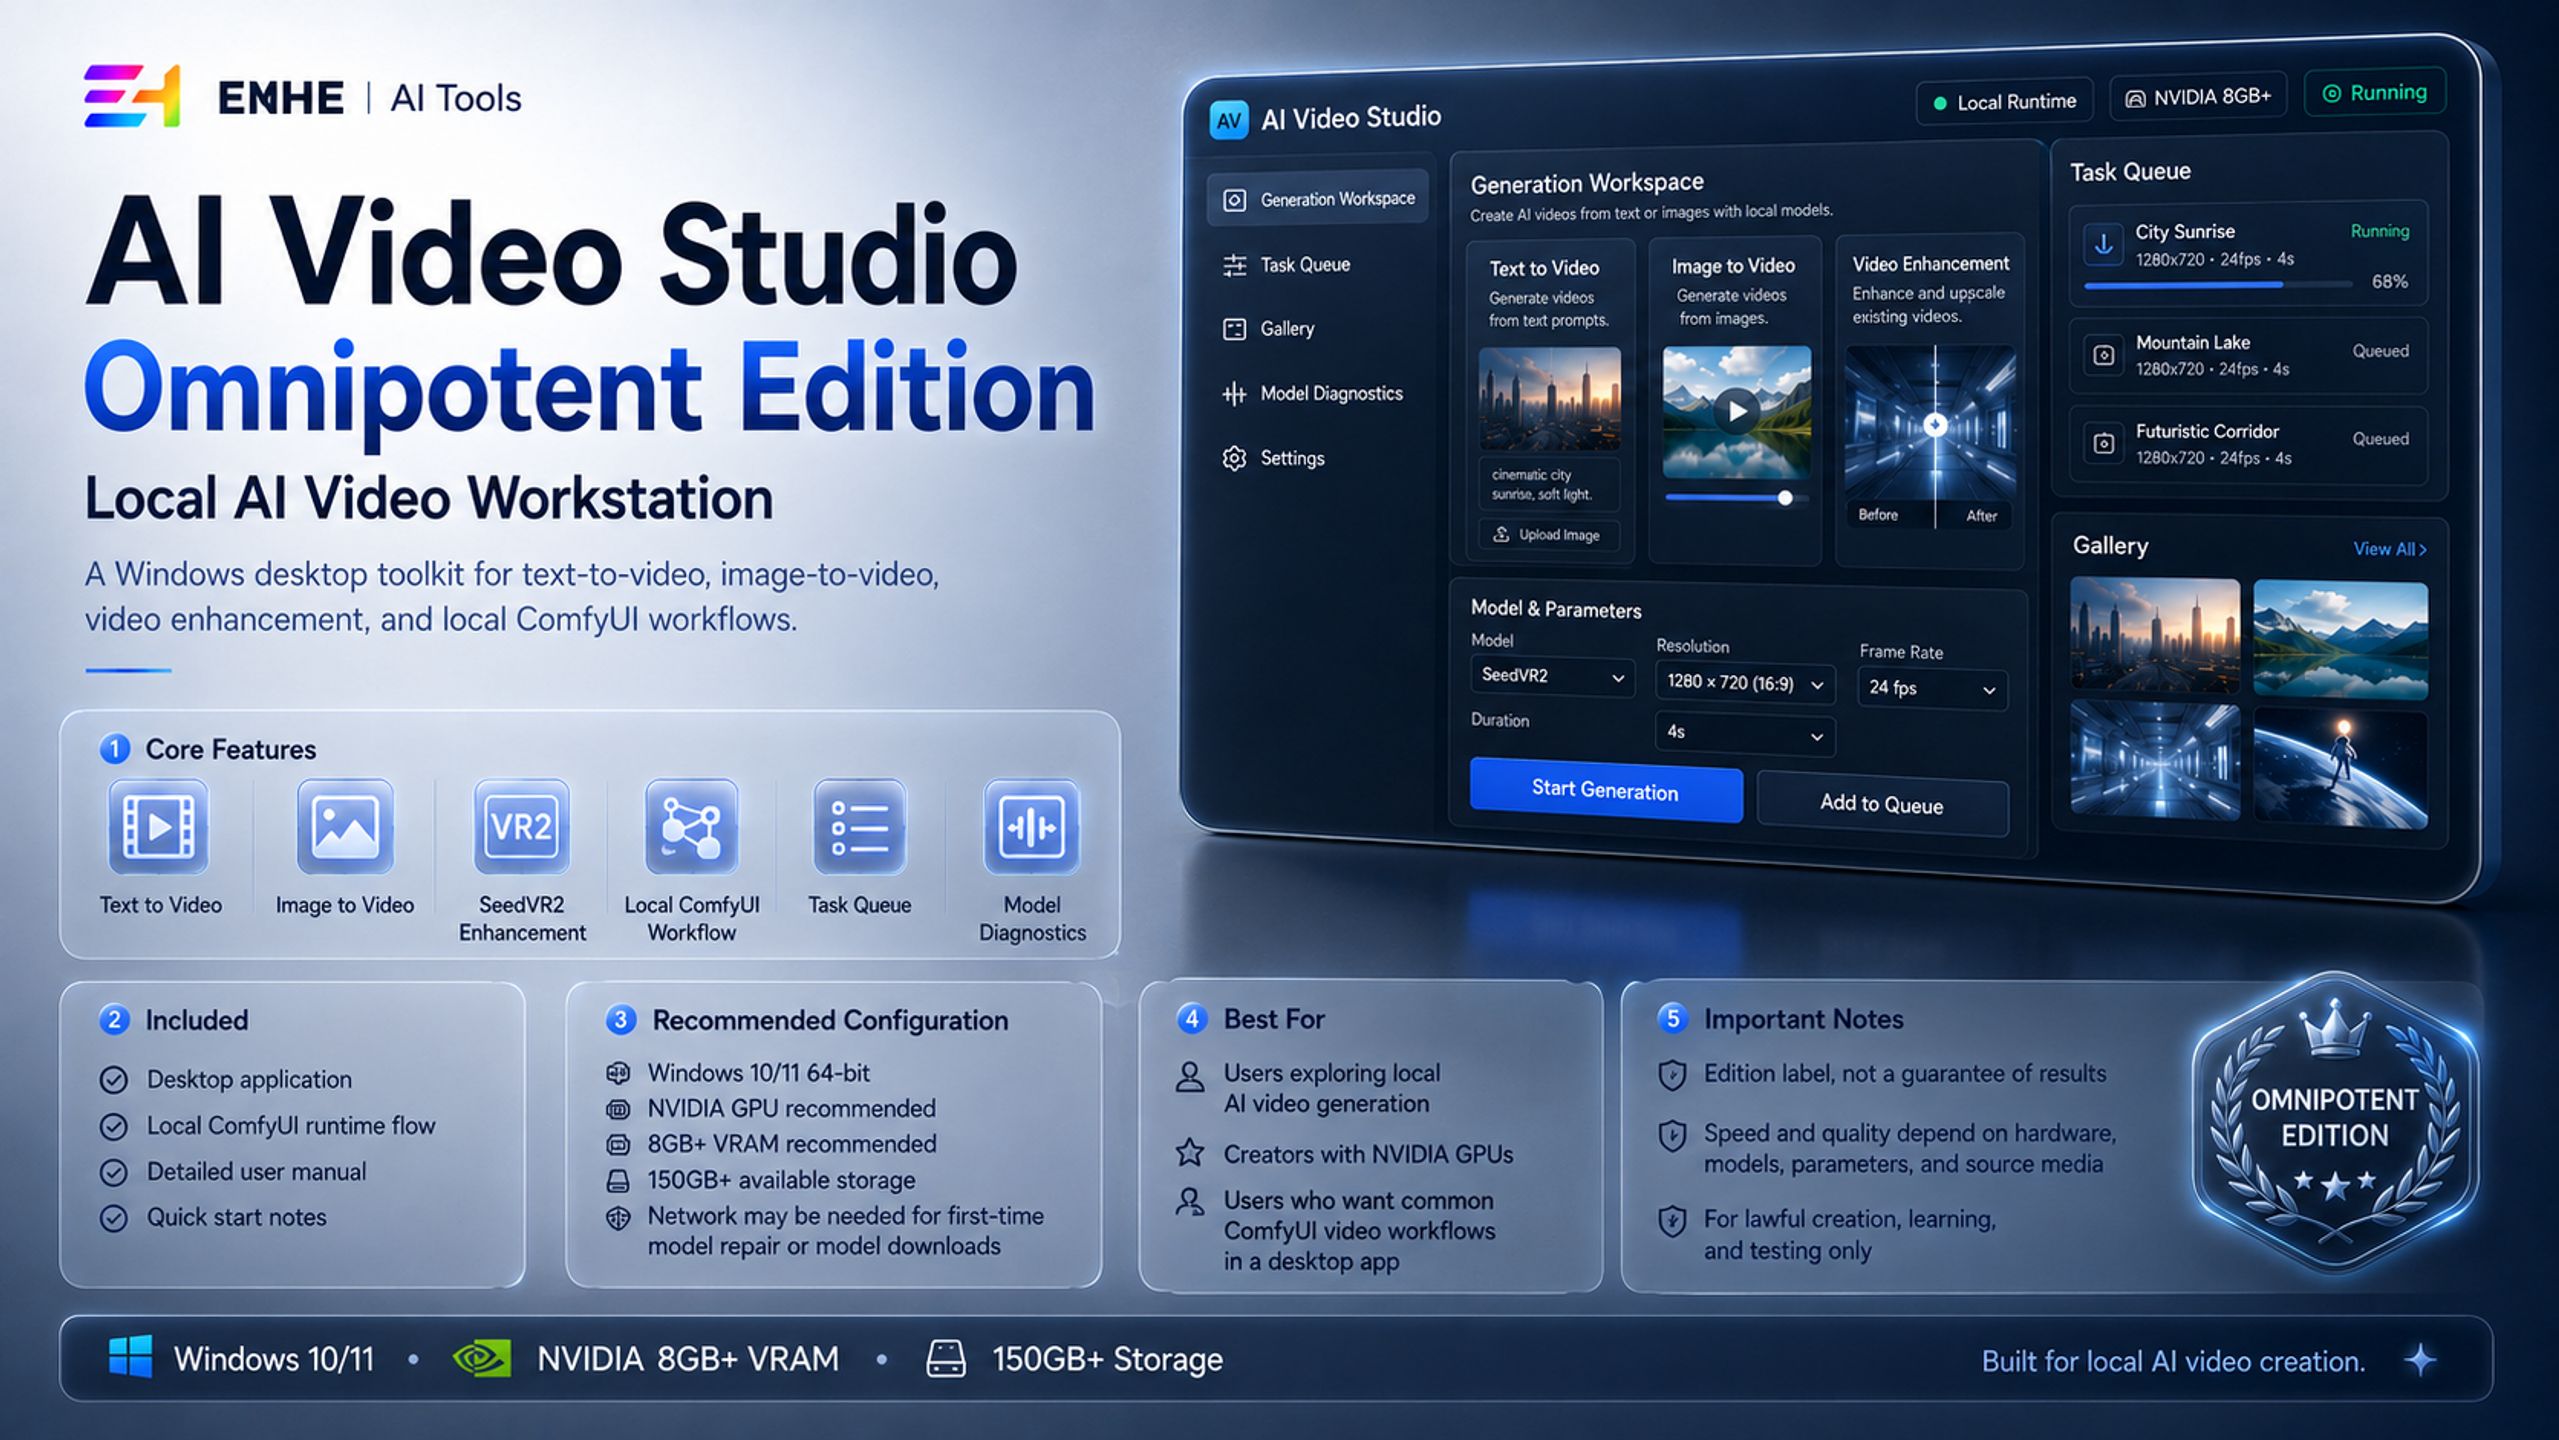
Task: Click the Omnipotent Edition badge emblem
Action: (2334, 1122)
